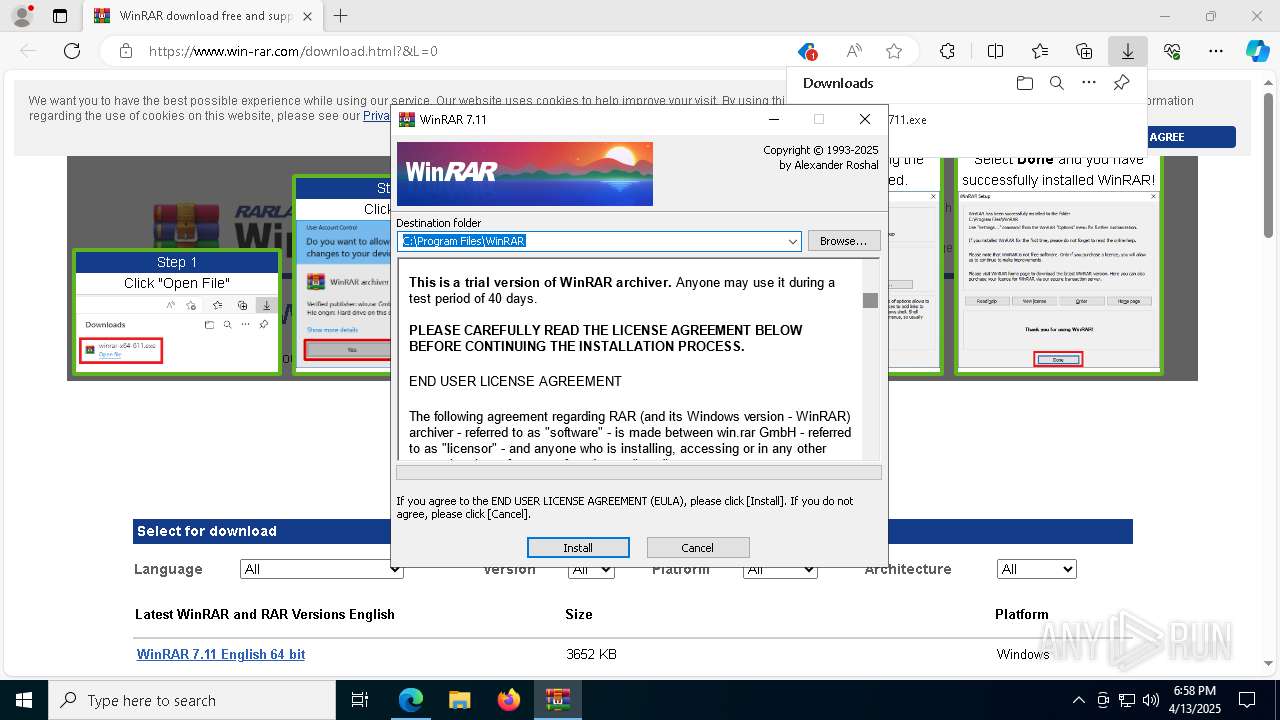Click the volume icon in the system tray
The width and height of the screenshot is (1280, 720).
click(1151, 700)
